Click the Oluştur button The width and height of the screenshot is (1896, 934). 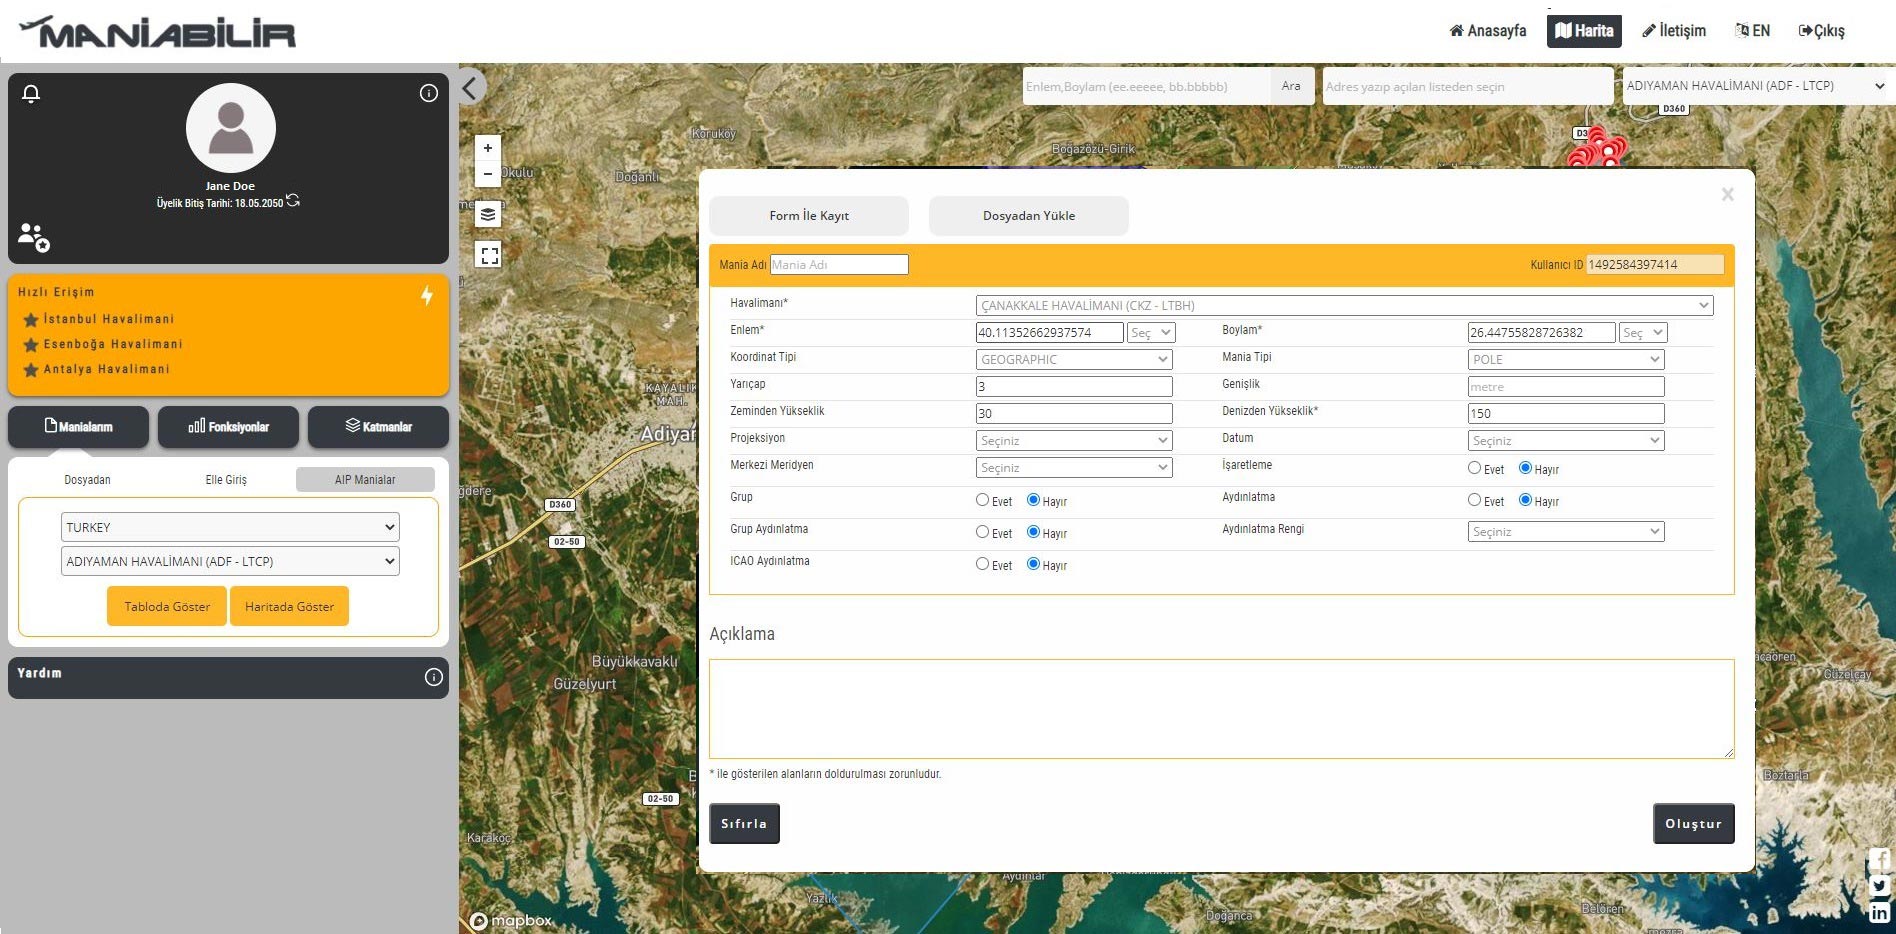[1693, 824]
